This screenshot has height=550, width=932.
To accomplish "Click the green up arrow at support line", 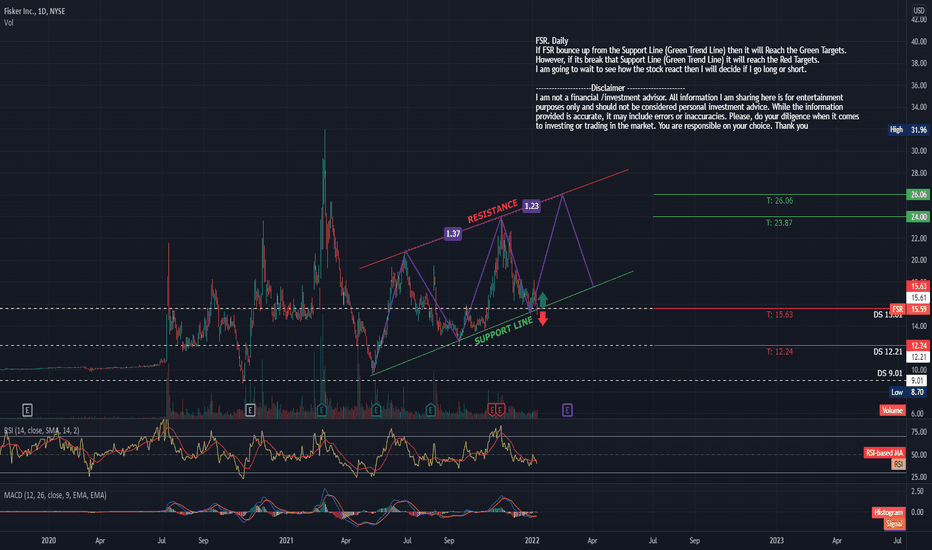I will click(542, 299).
